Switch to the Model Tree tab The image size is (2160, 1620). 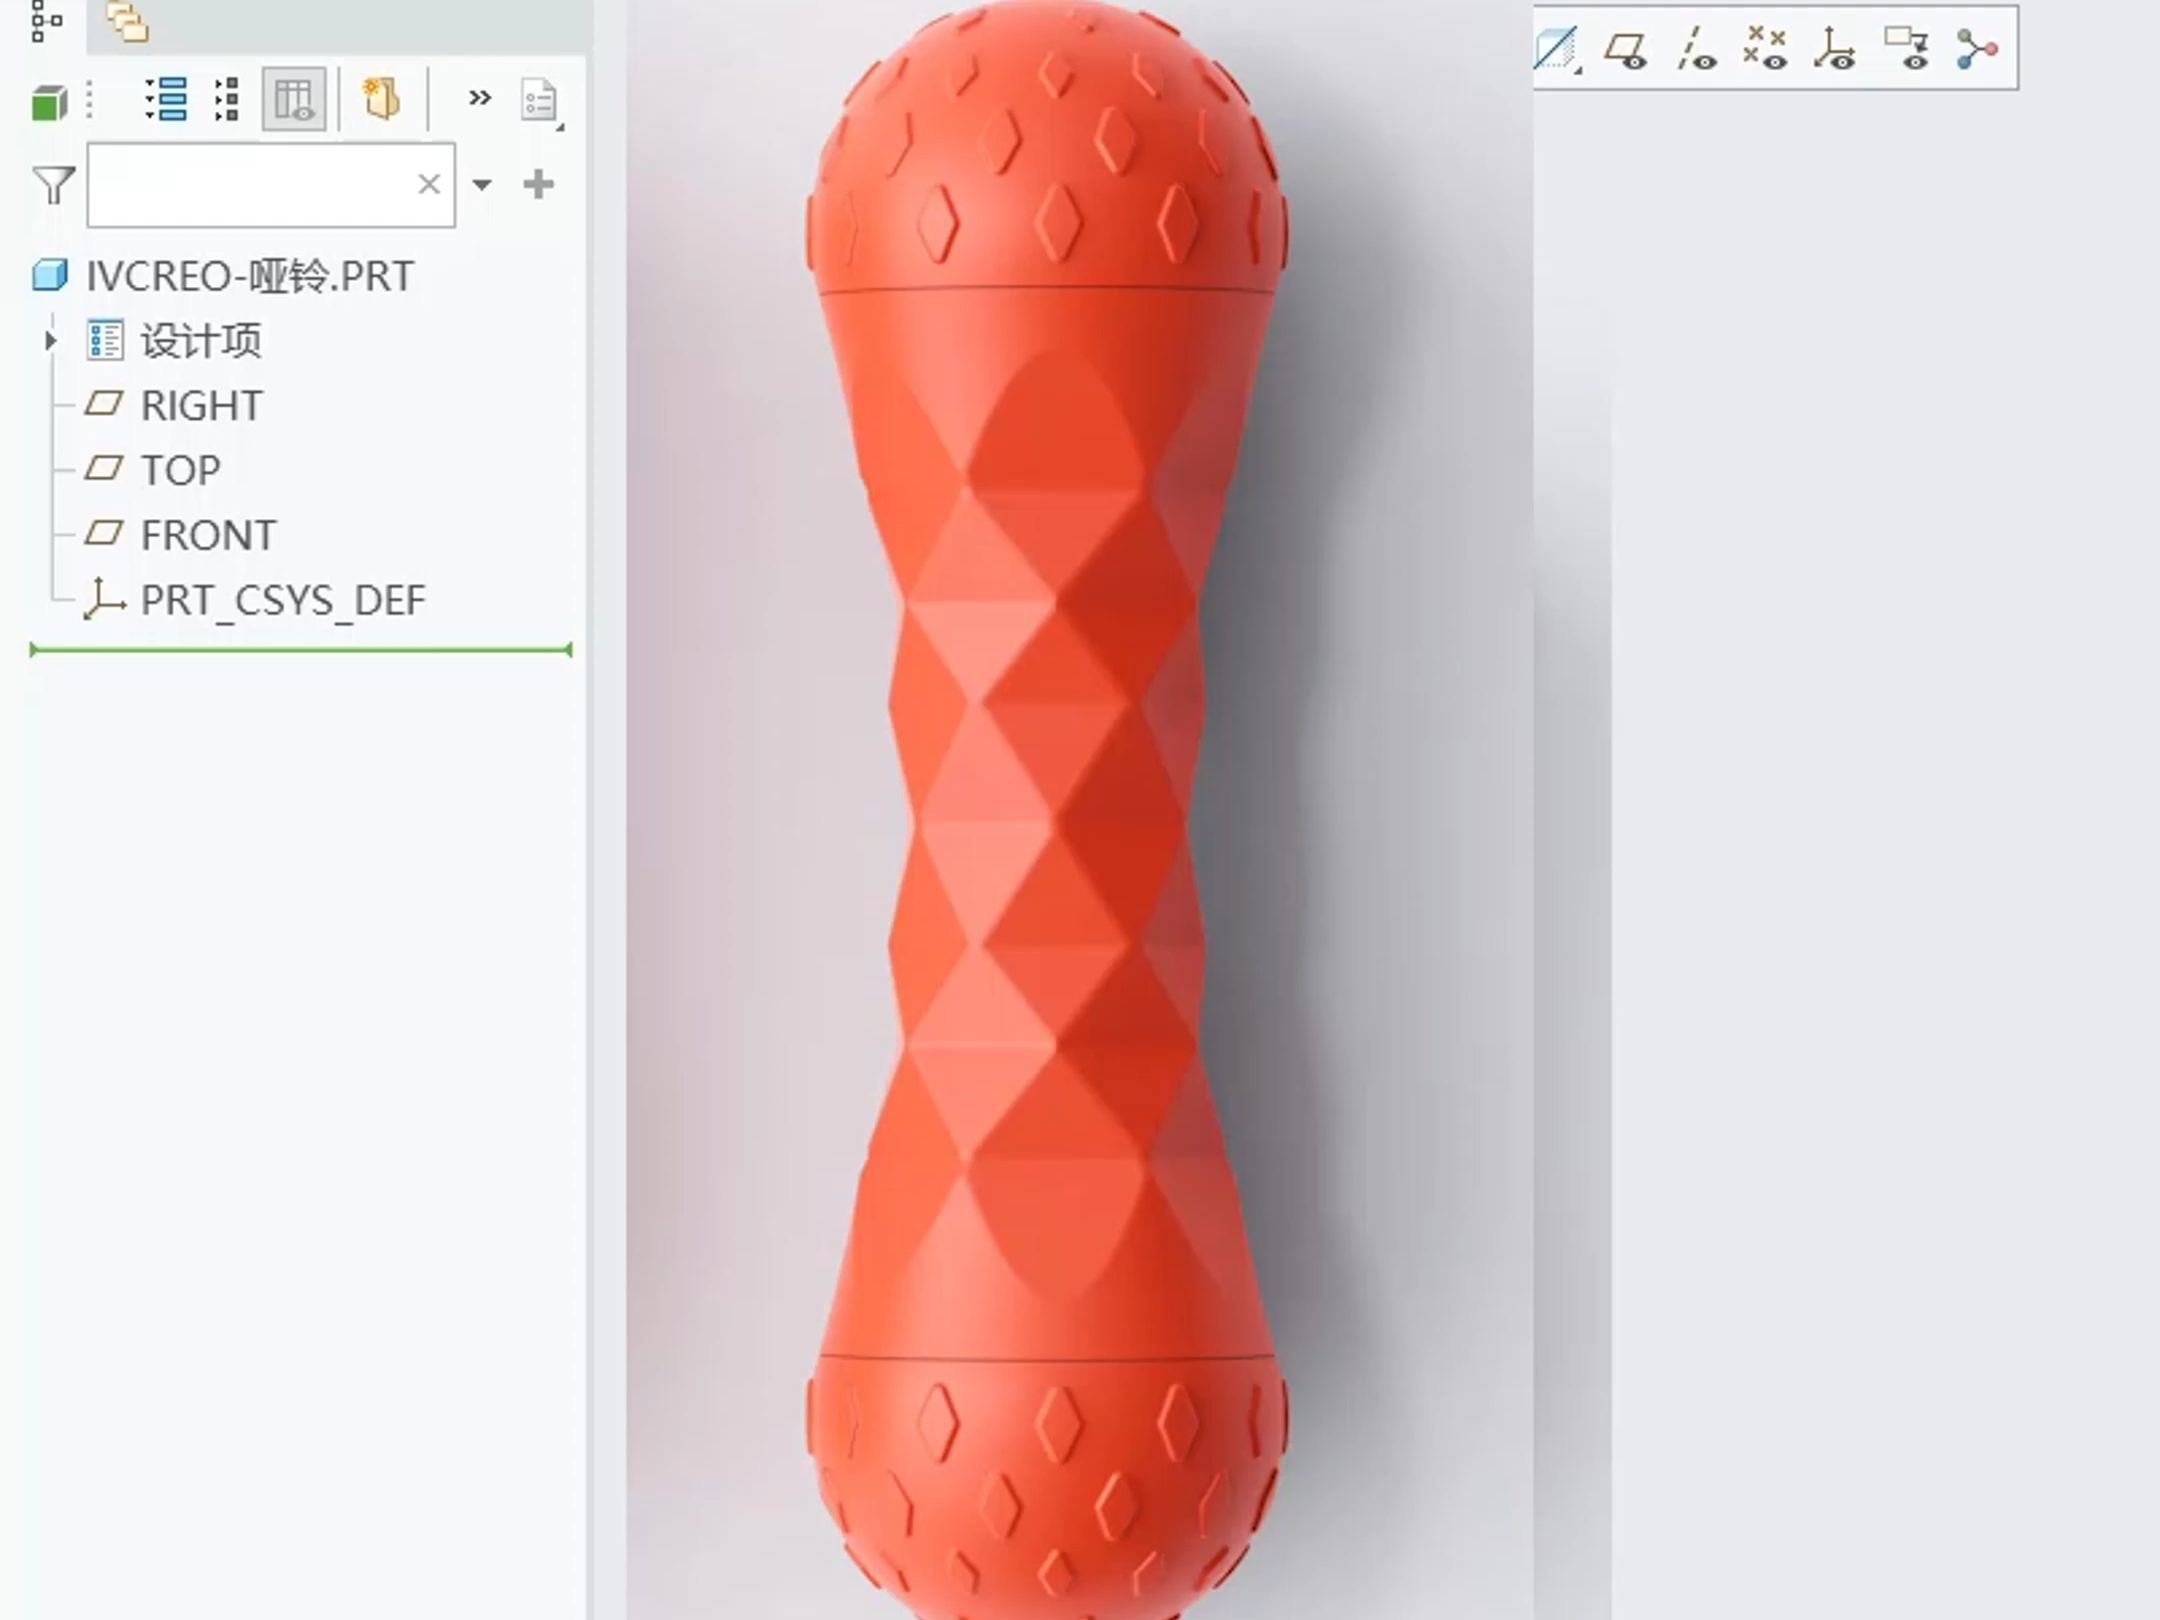(x=46, y=20)
